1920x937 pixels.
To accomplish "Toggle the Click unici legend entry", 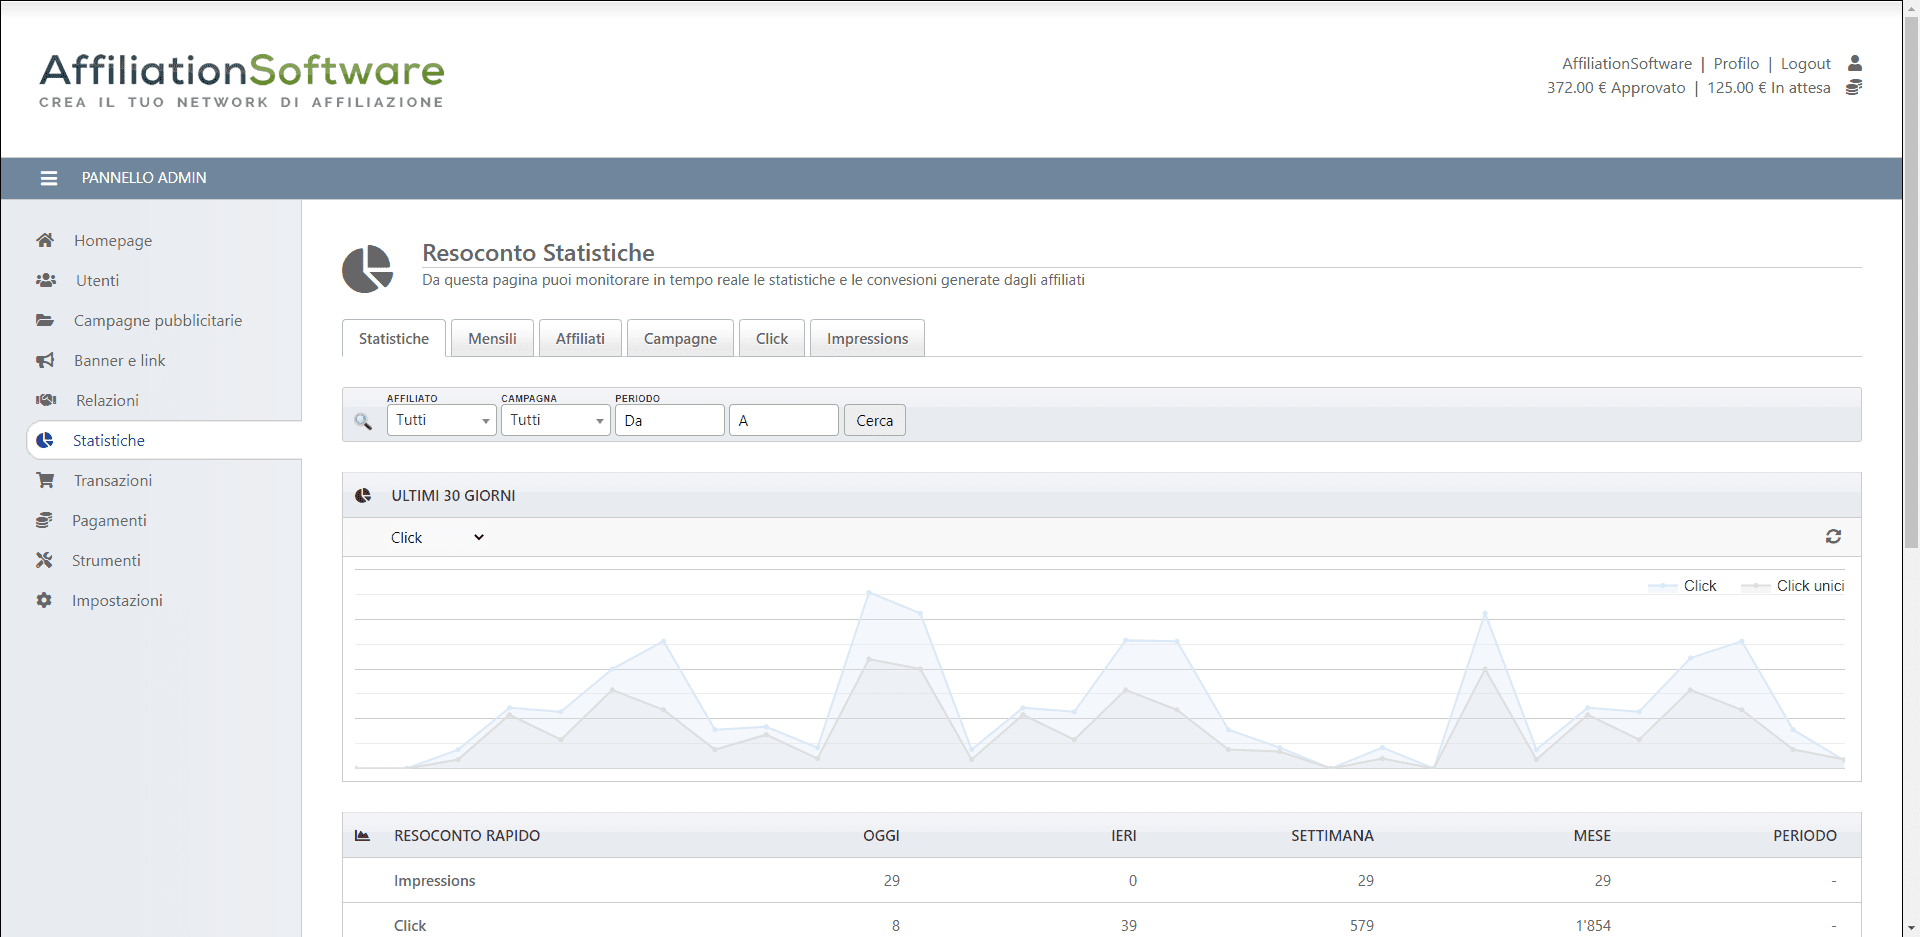I will (x=1808, y=586).
